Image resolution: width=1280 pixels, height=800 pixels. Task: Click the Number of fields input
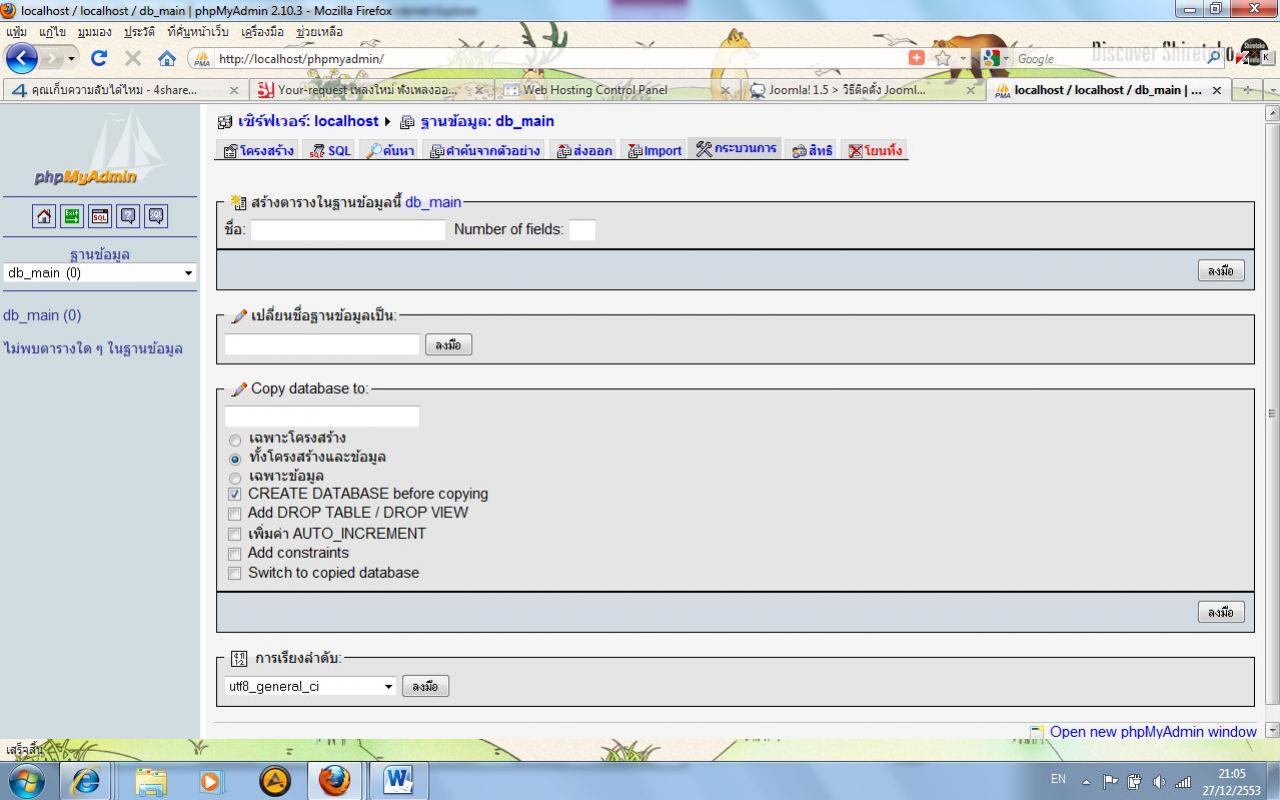tap(582, 230)
